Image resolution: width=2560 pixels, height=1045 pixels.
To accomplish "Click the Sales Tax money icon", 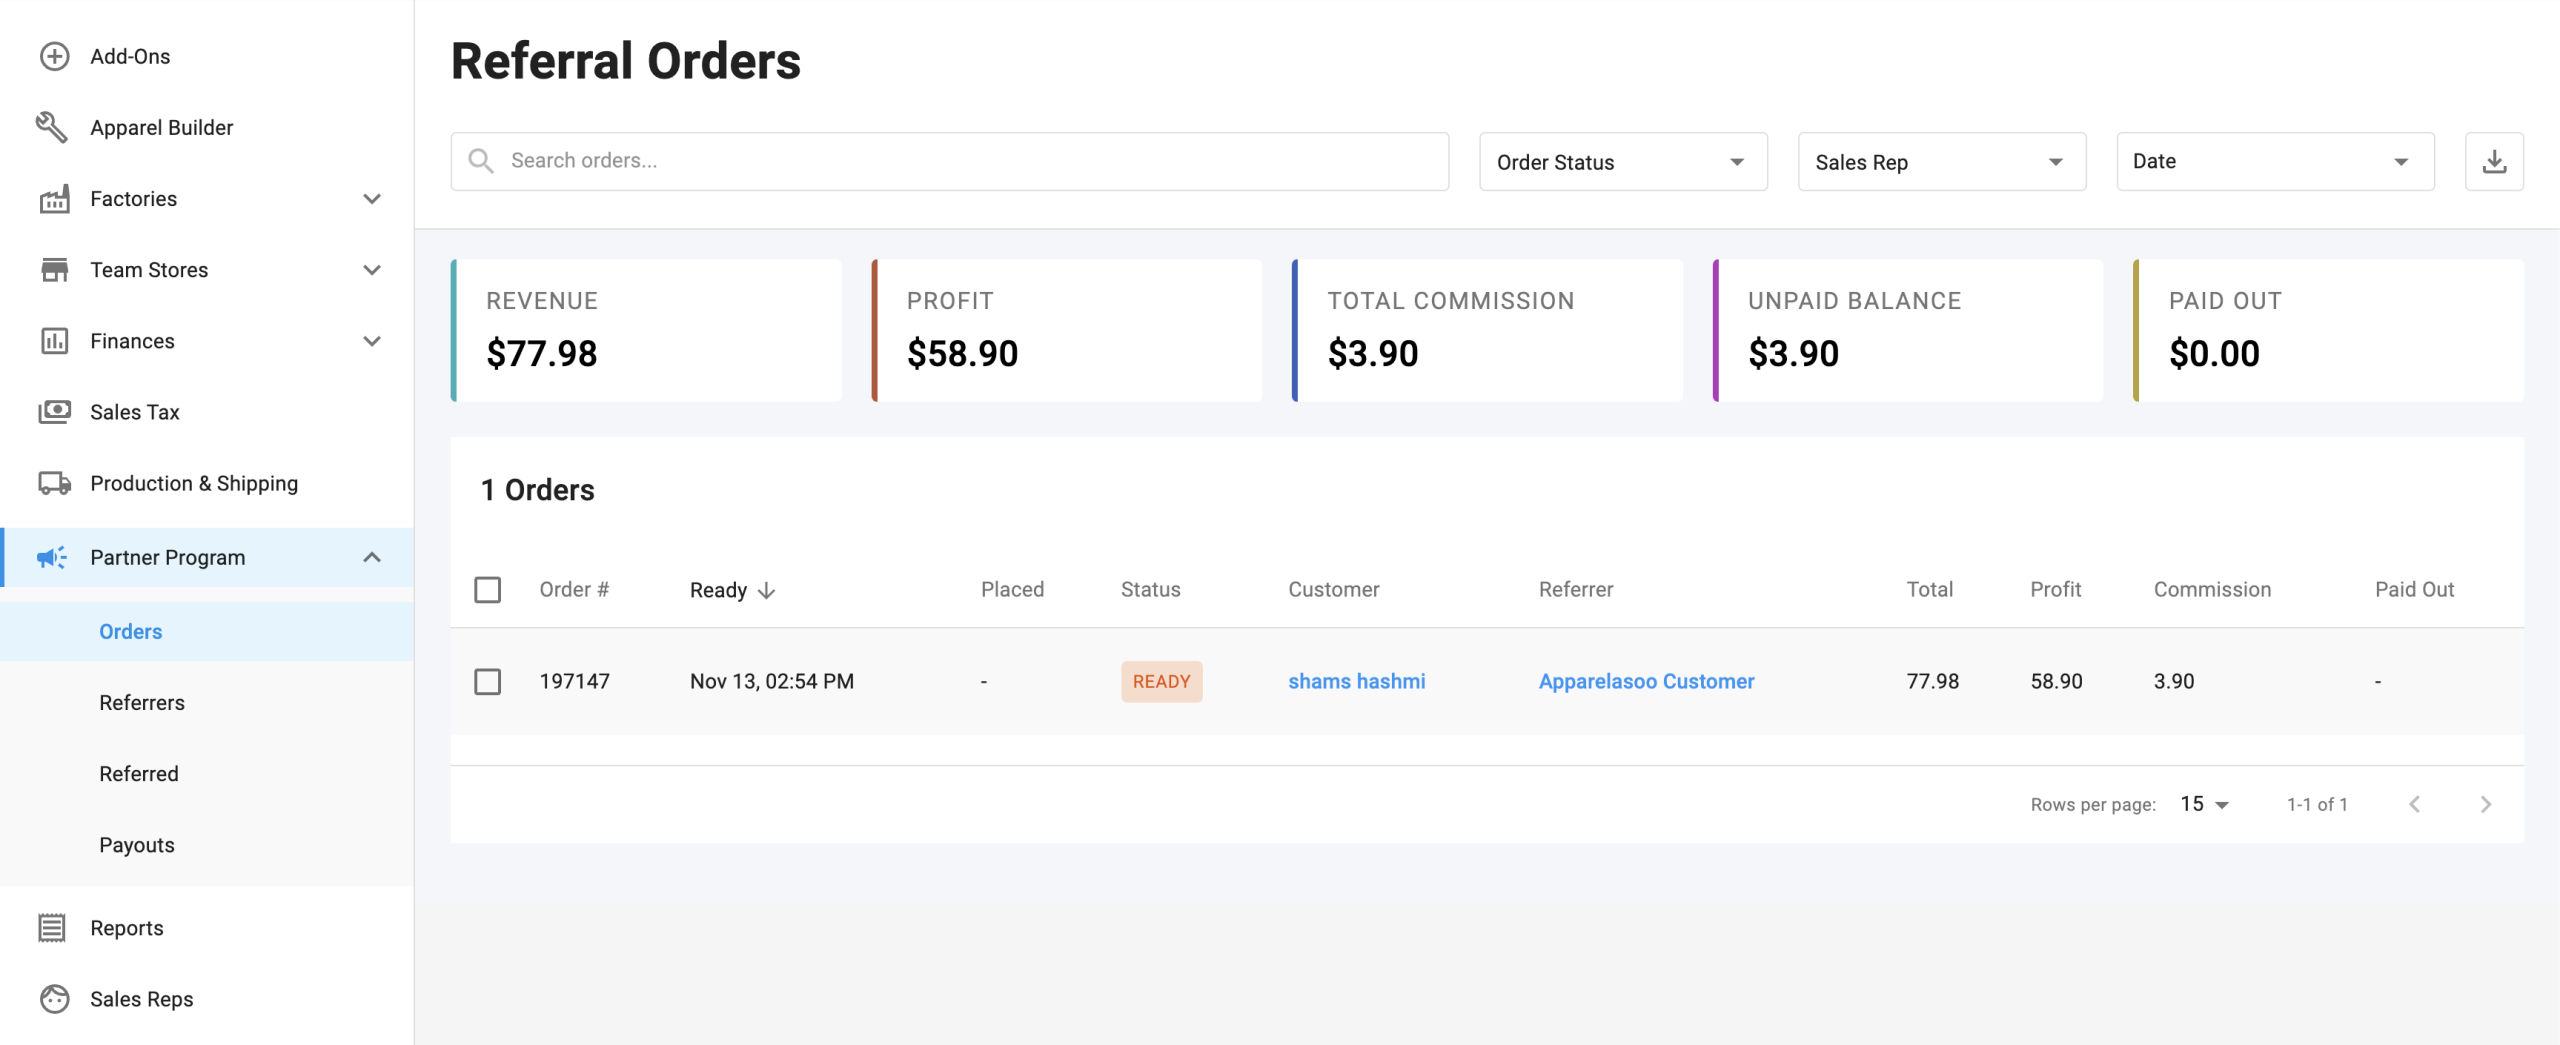I will click(x=54, y=412).
